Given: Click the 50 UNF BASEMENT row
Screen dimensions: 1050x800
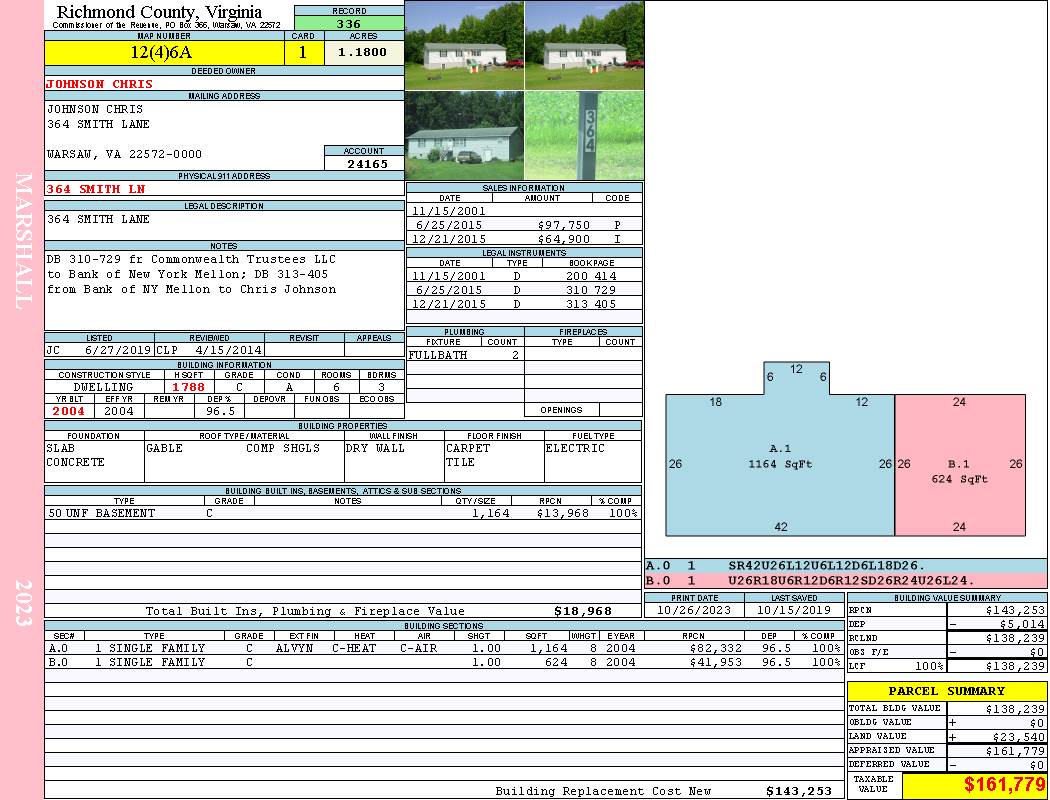Looking at the screenshot, I should click(x=343, y=513).
